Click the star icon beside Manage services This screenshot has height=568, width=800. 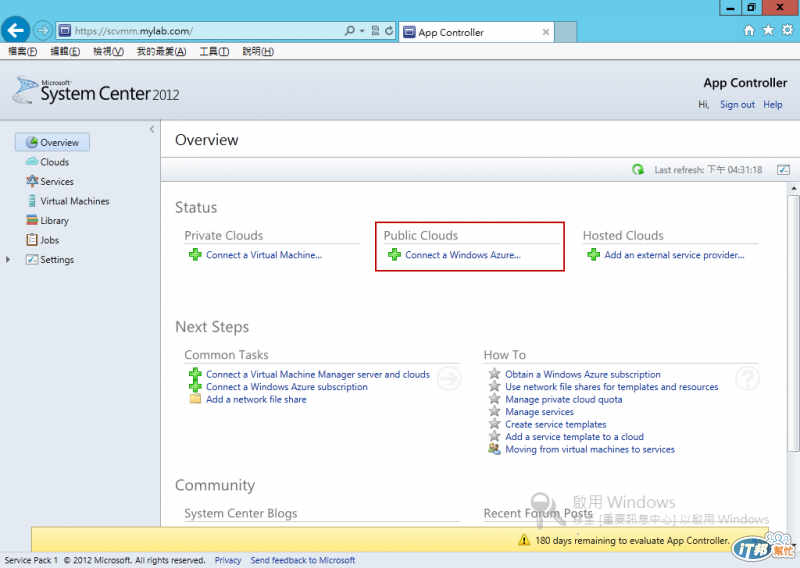494,411
